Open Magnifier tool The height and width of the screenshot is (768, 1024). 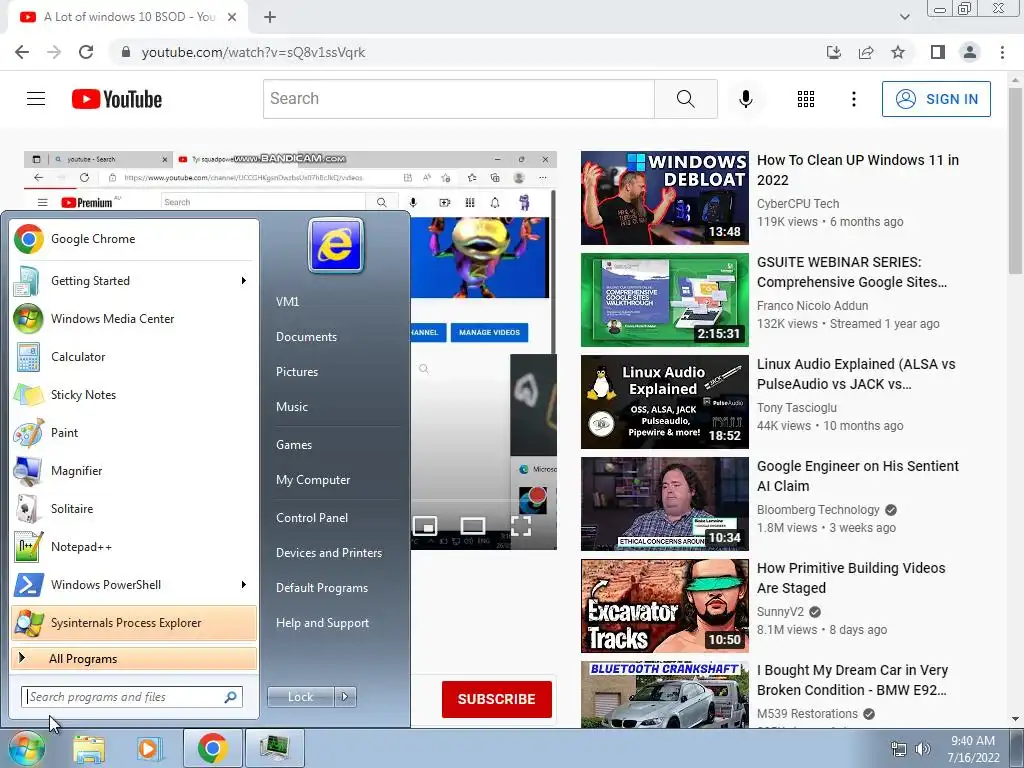pos(134,471)
